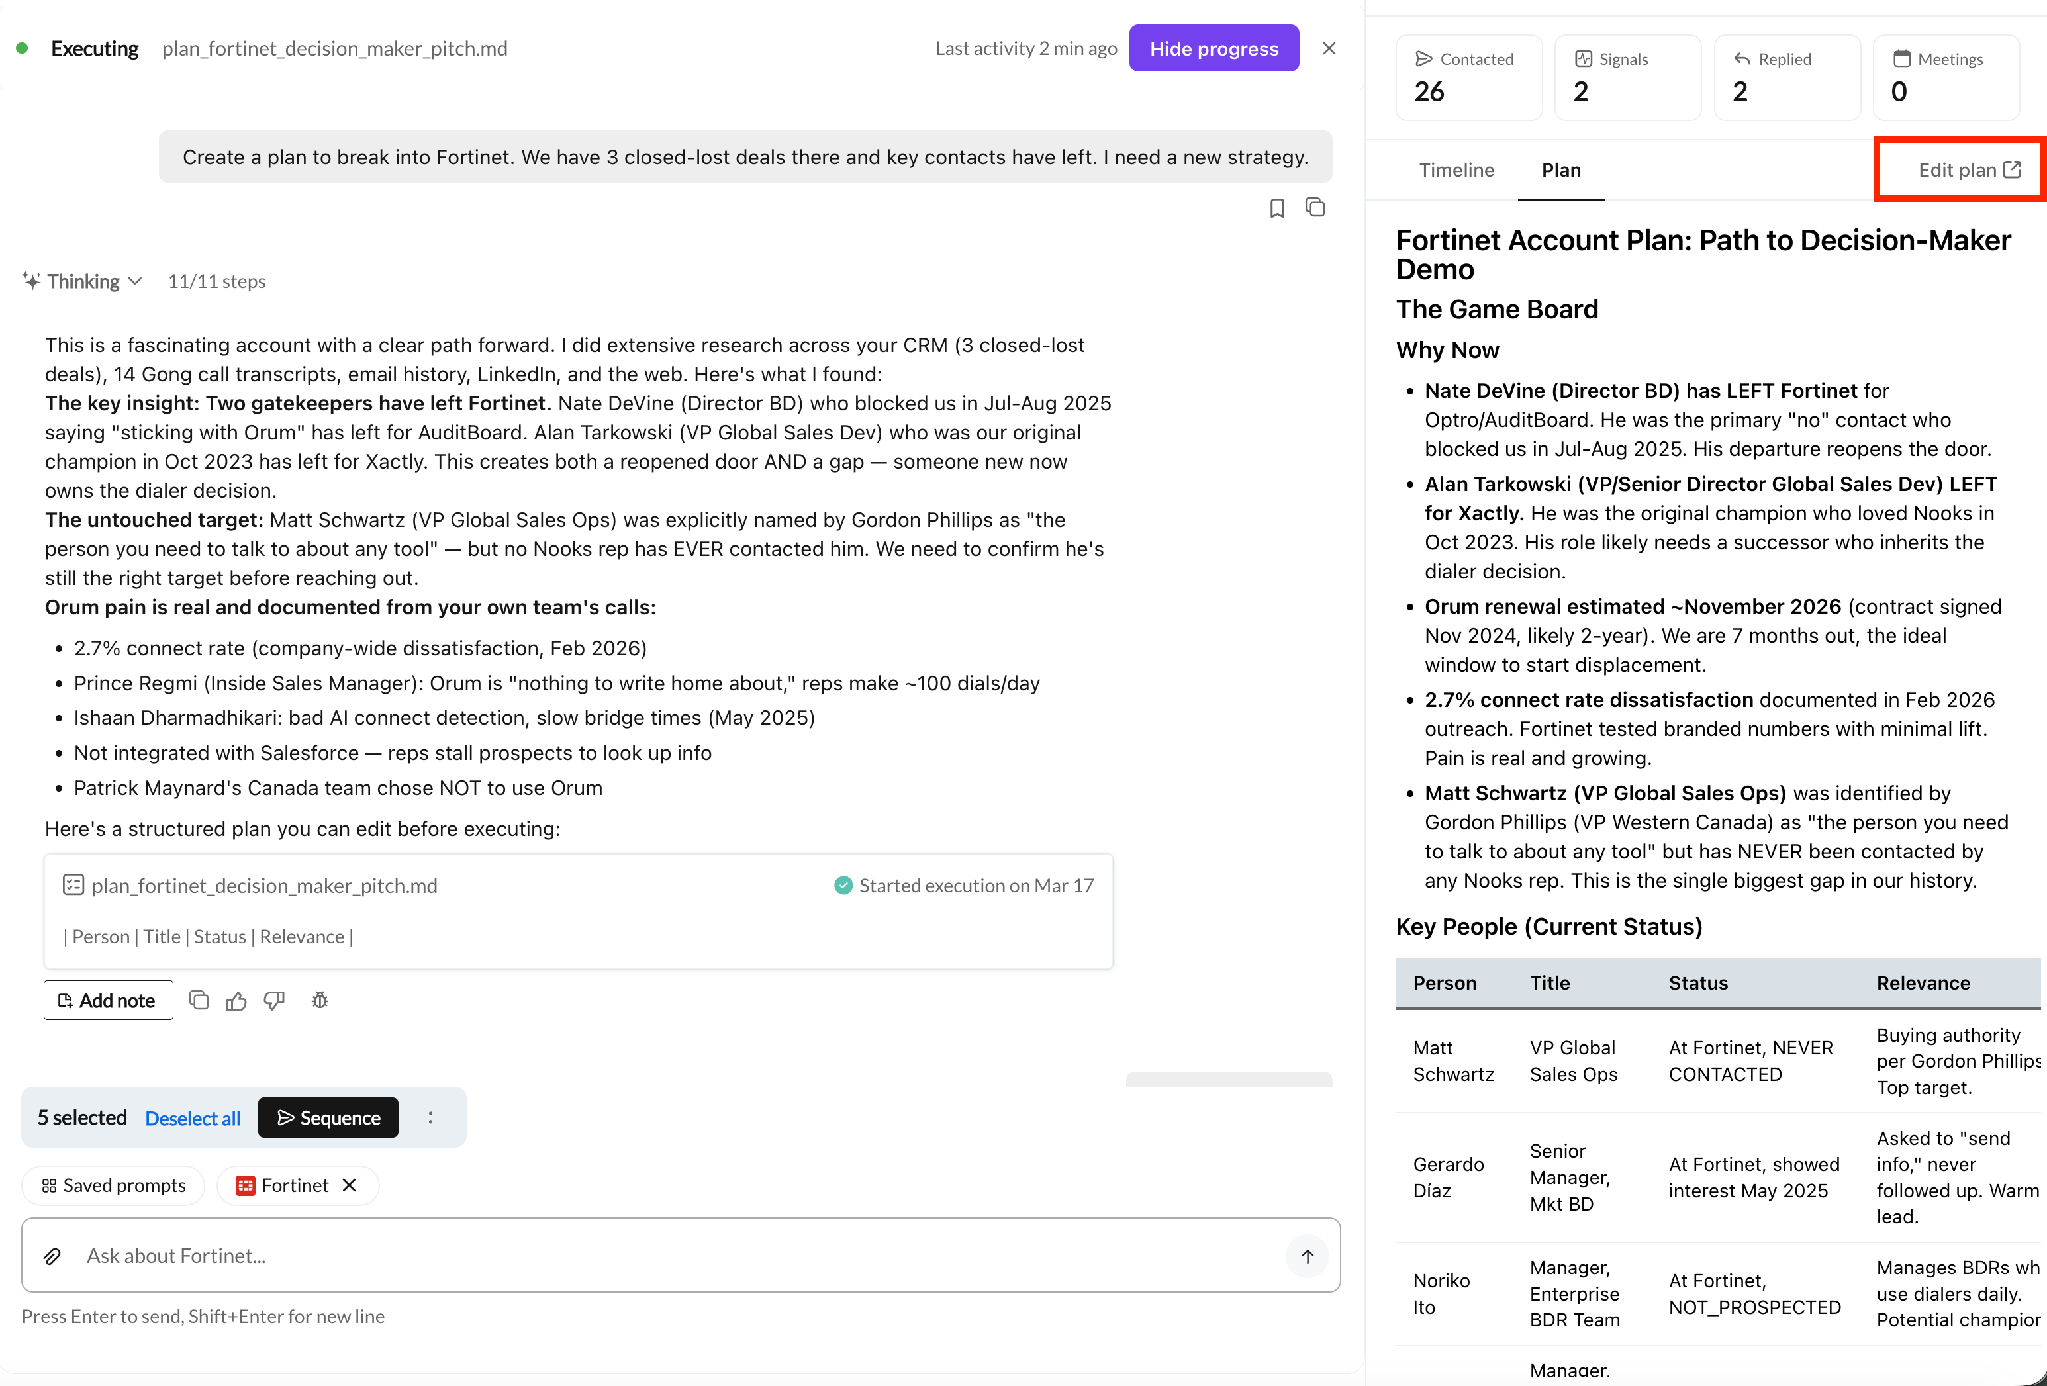Select the Gerardo Díaz table row name
Viewport: 2047px width, 1386px height.
(x=1449, y=1177)
